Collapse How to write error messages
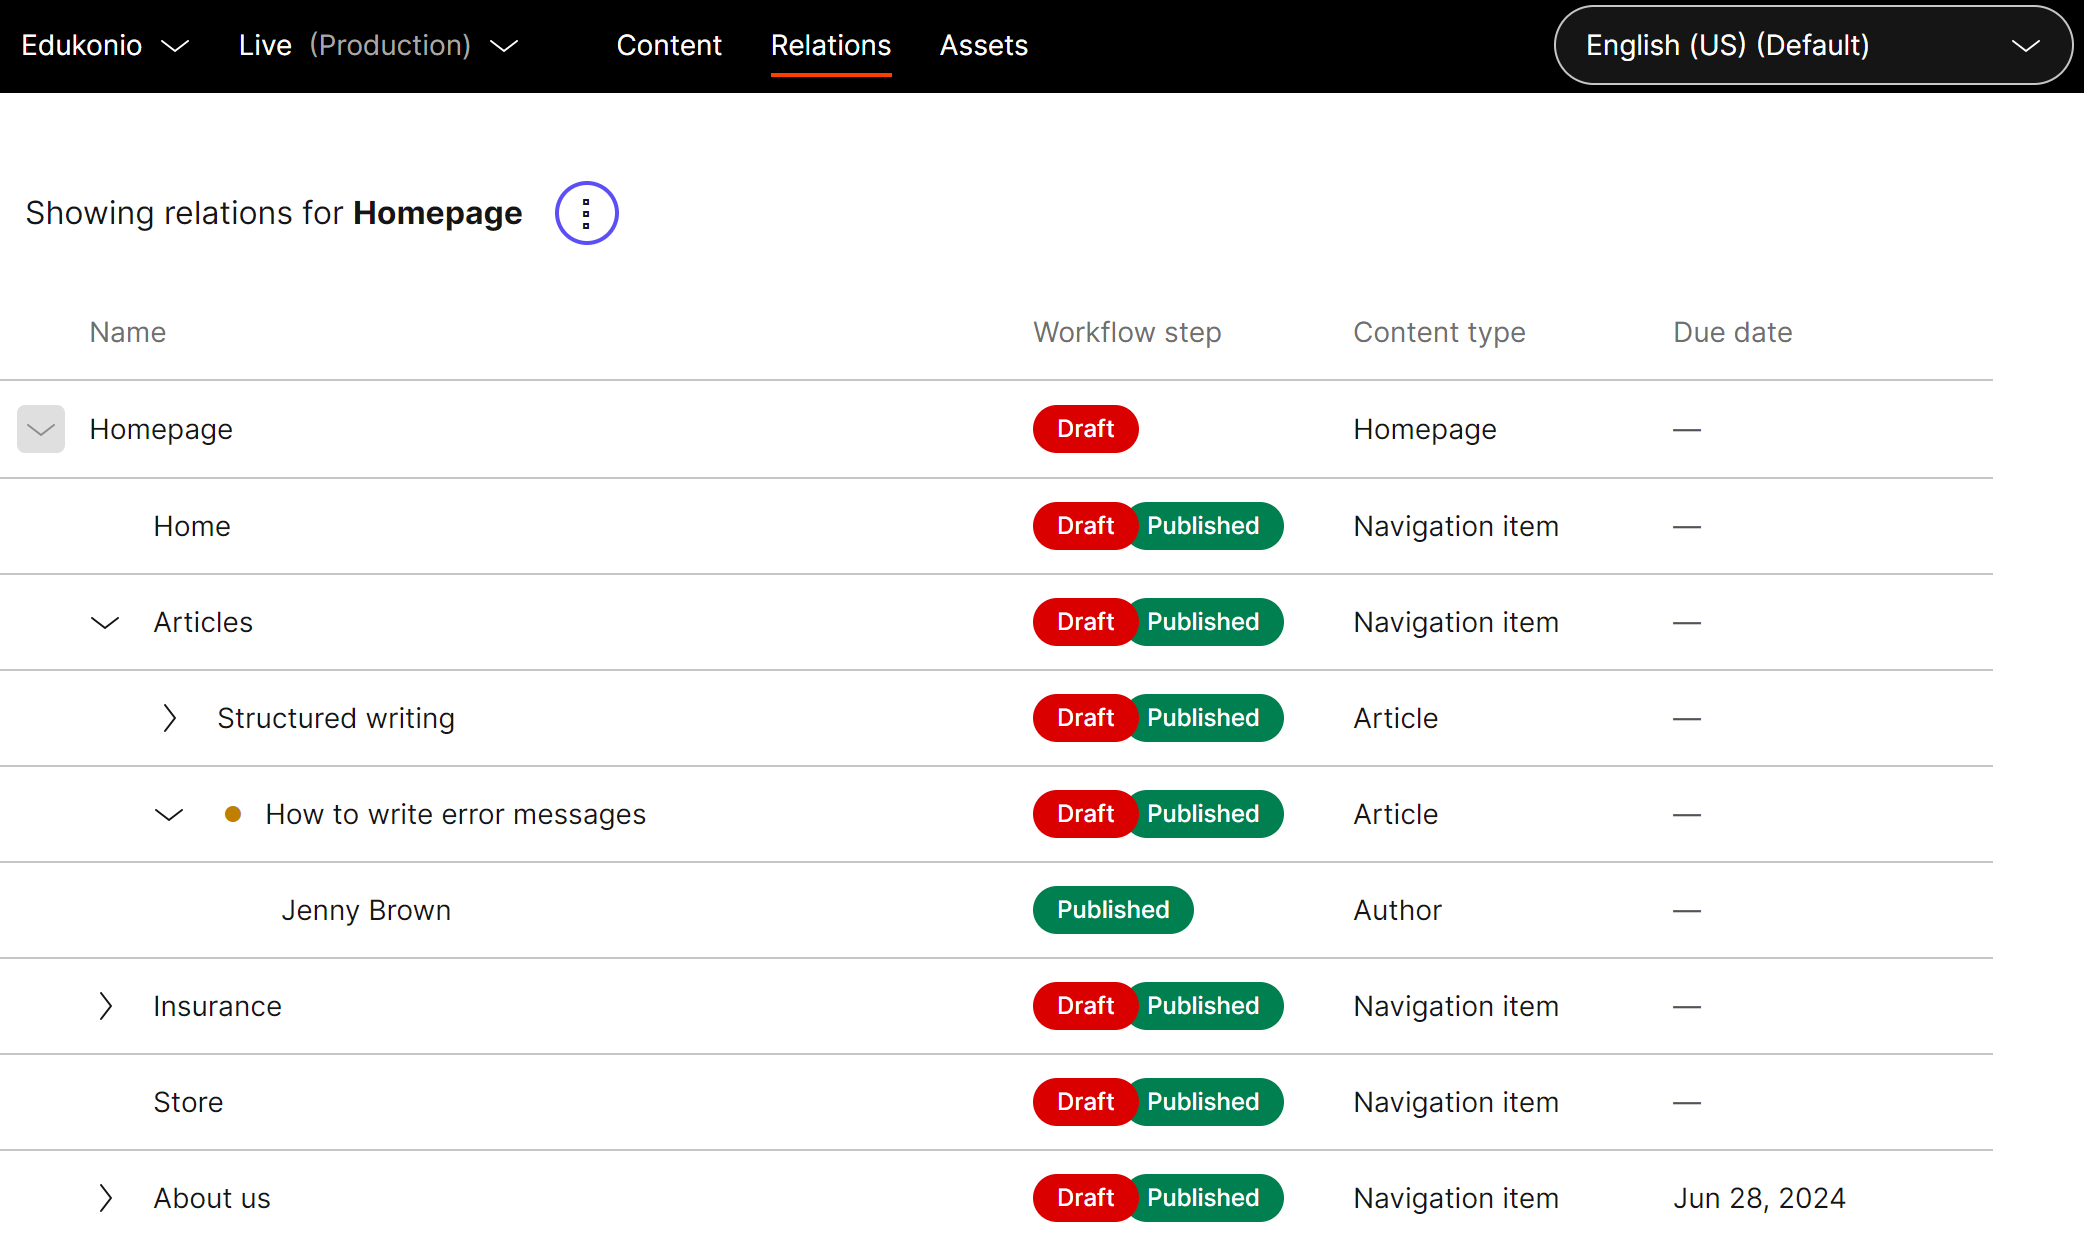 click(169, 815)
